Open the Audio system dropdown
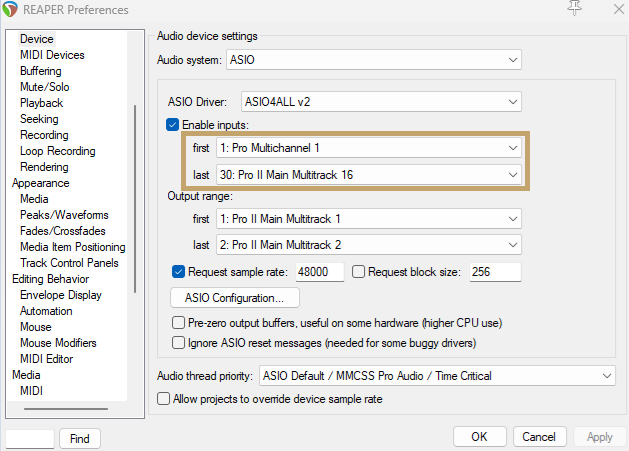This screenshot has height=451, width=629. pos(374,60)
